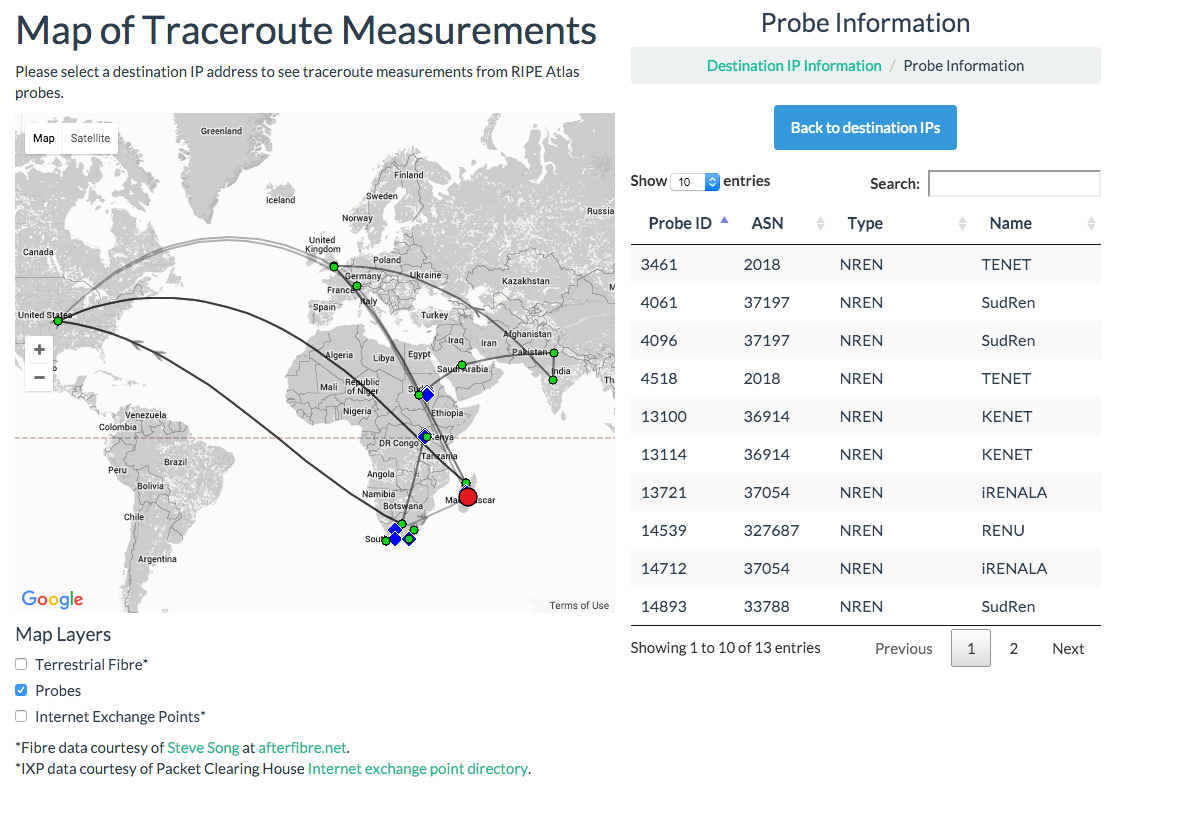Select the row for probe 4518
1199x833 pixels.
tap(866, 379)
